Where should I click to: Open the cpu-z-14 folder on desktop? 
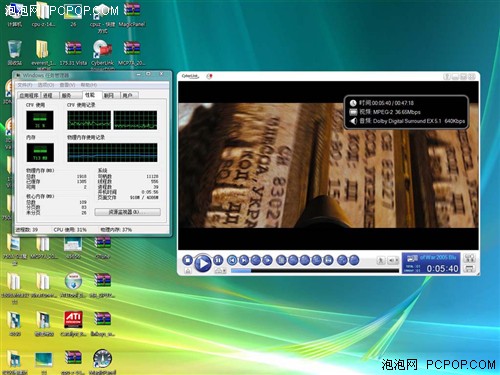(x=43, y=15)
